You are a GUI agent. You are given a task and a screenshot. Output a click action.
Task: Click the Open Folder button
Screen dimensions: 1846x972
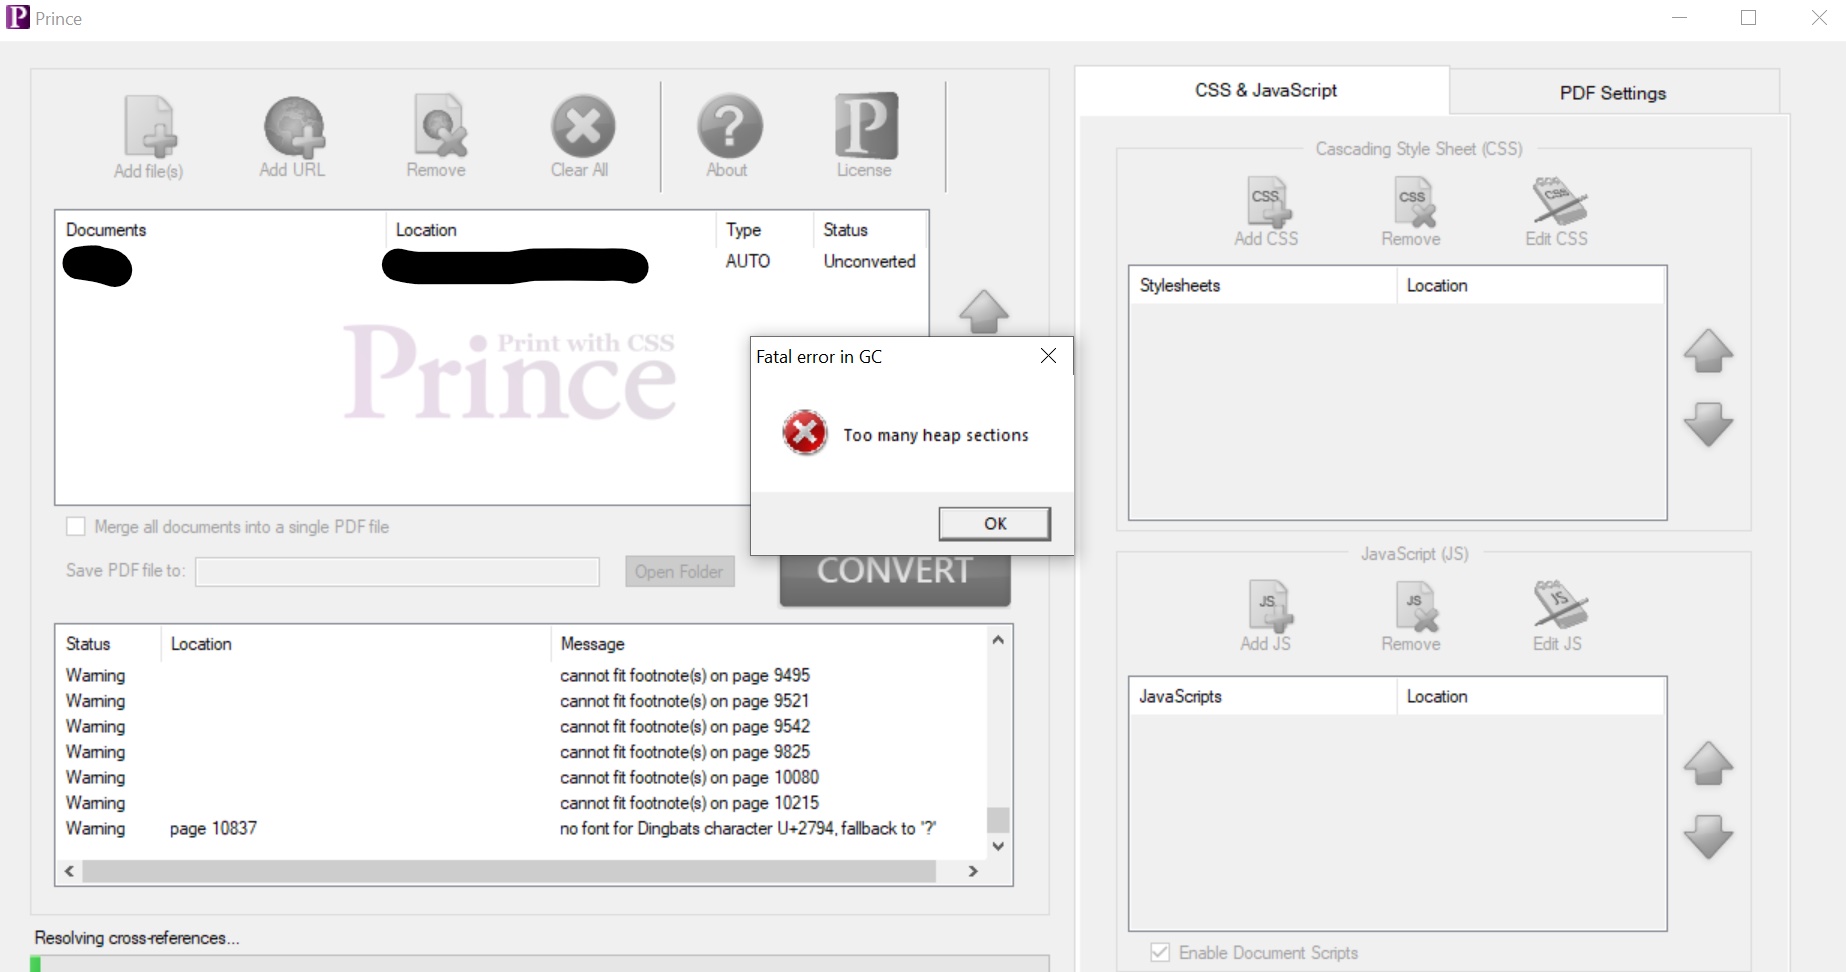(x=679, y=571)
